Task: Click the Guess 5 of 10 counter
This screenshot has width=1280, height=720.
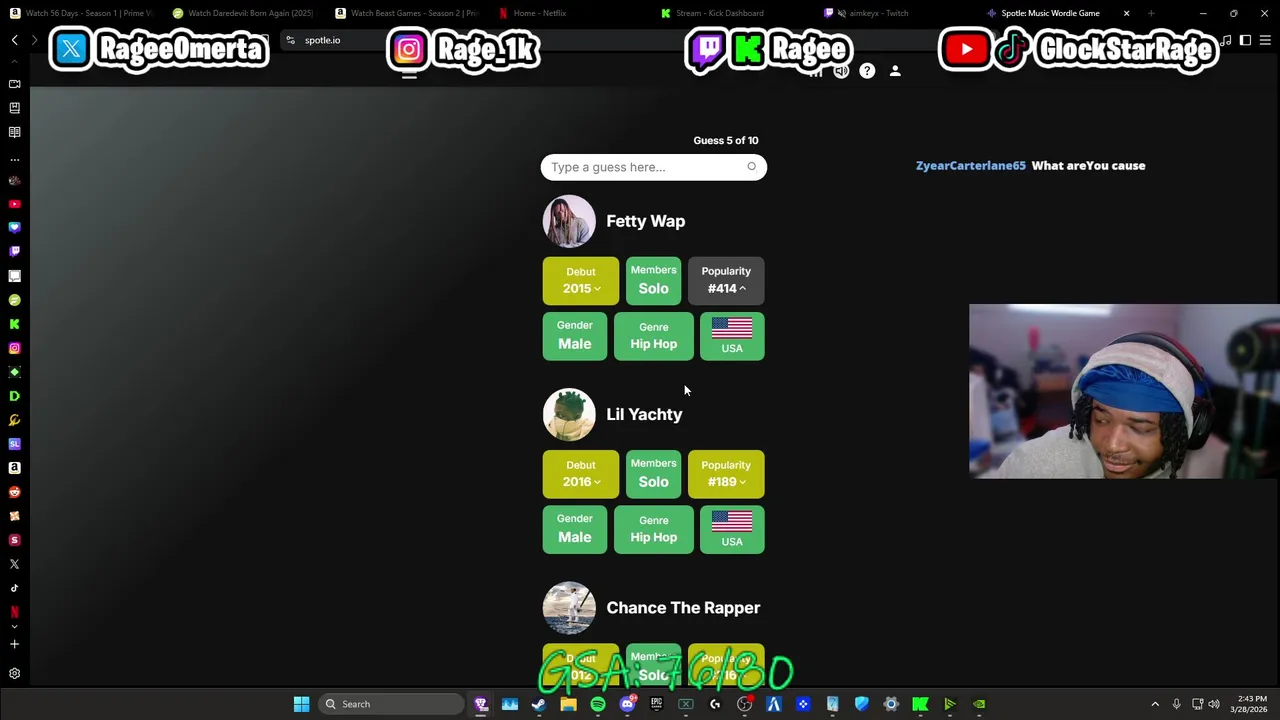Action: click(x=726, y=140)
